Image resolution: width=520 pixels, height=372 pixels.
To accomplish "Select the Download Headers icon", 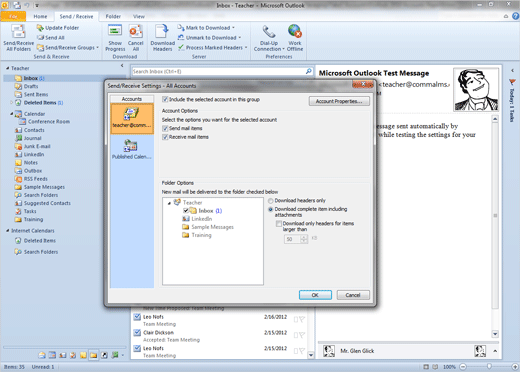I will [x=162, y=31].
